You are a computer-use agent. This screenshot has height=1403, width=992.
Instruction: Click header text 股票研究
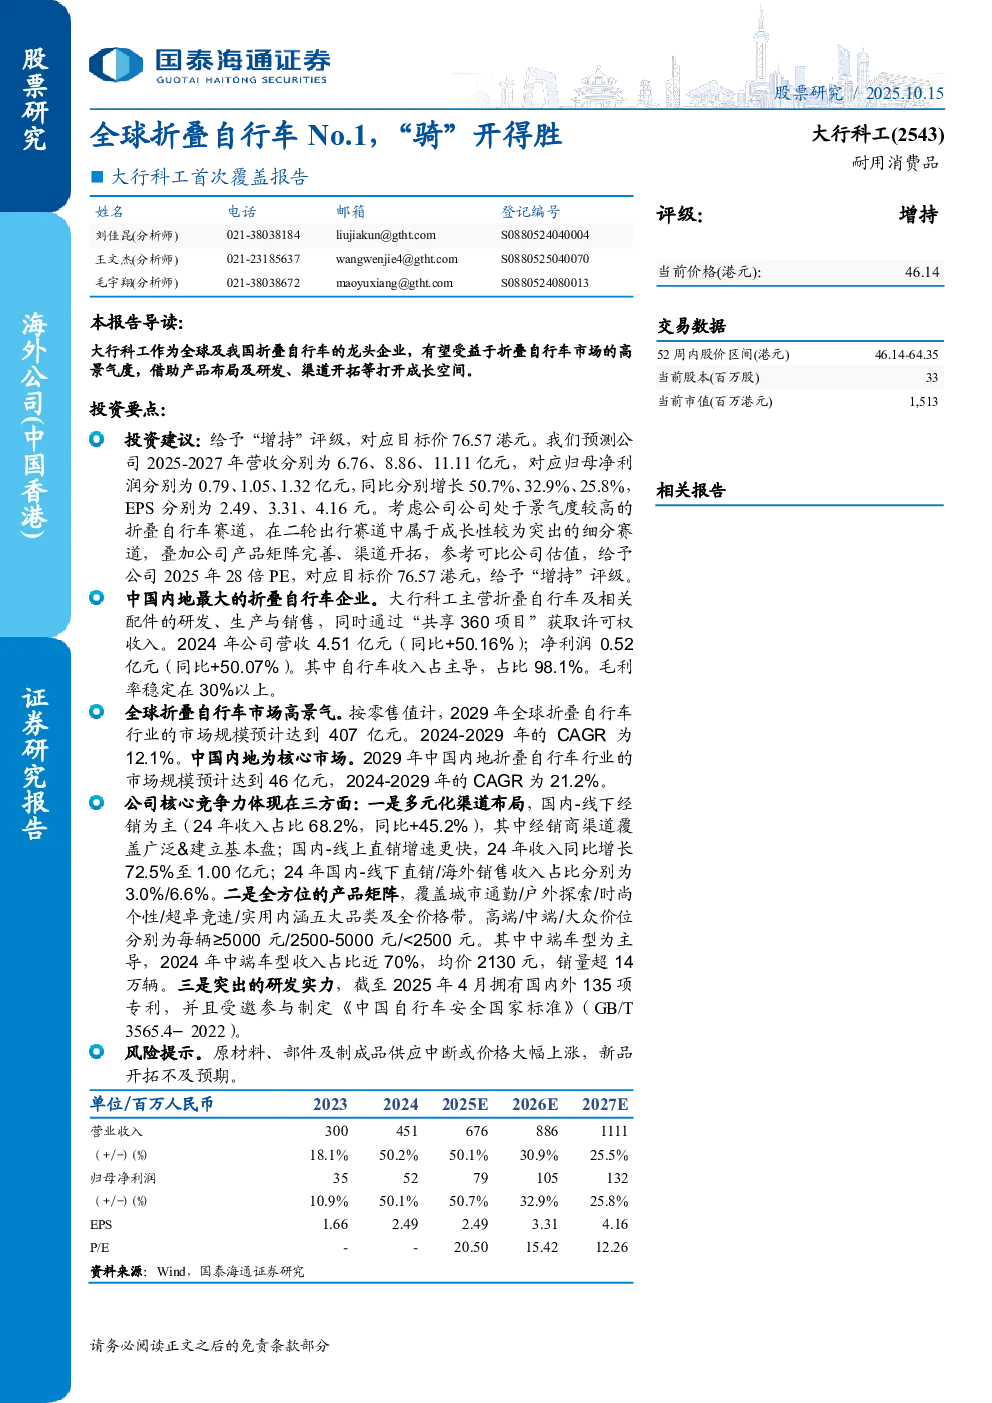[x=809, y=93]
